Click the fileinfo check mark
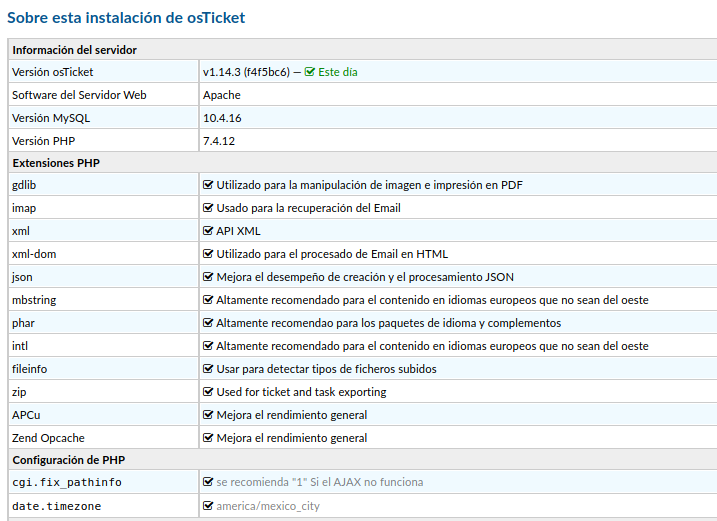The height and width of the screenshot is (521, 717). pyautogui.click(x=208, y=369)
